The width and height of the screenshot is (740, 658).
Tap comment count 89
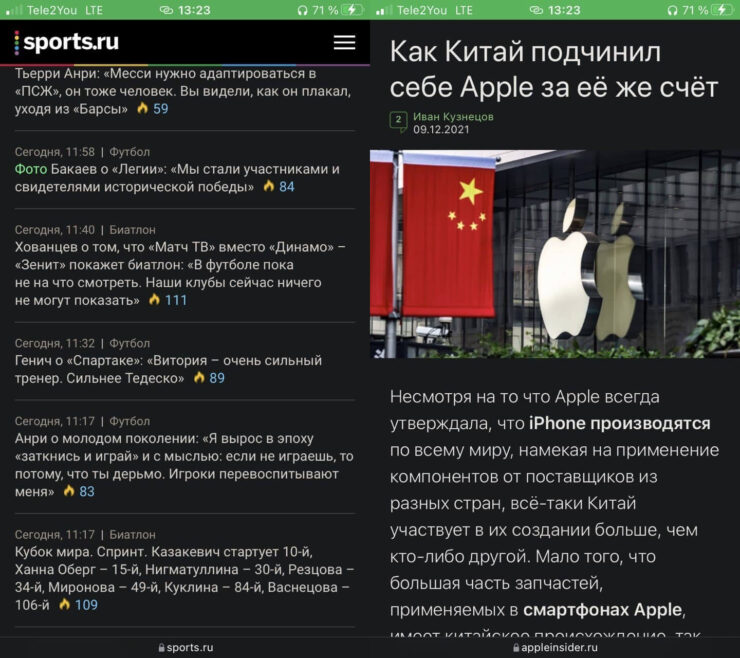tap(217, 378)
